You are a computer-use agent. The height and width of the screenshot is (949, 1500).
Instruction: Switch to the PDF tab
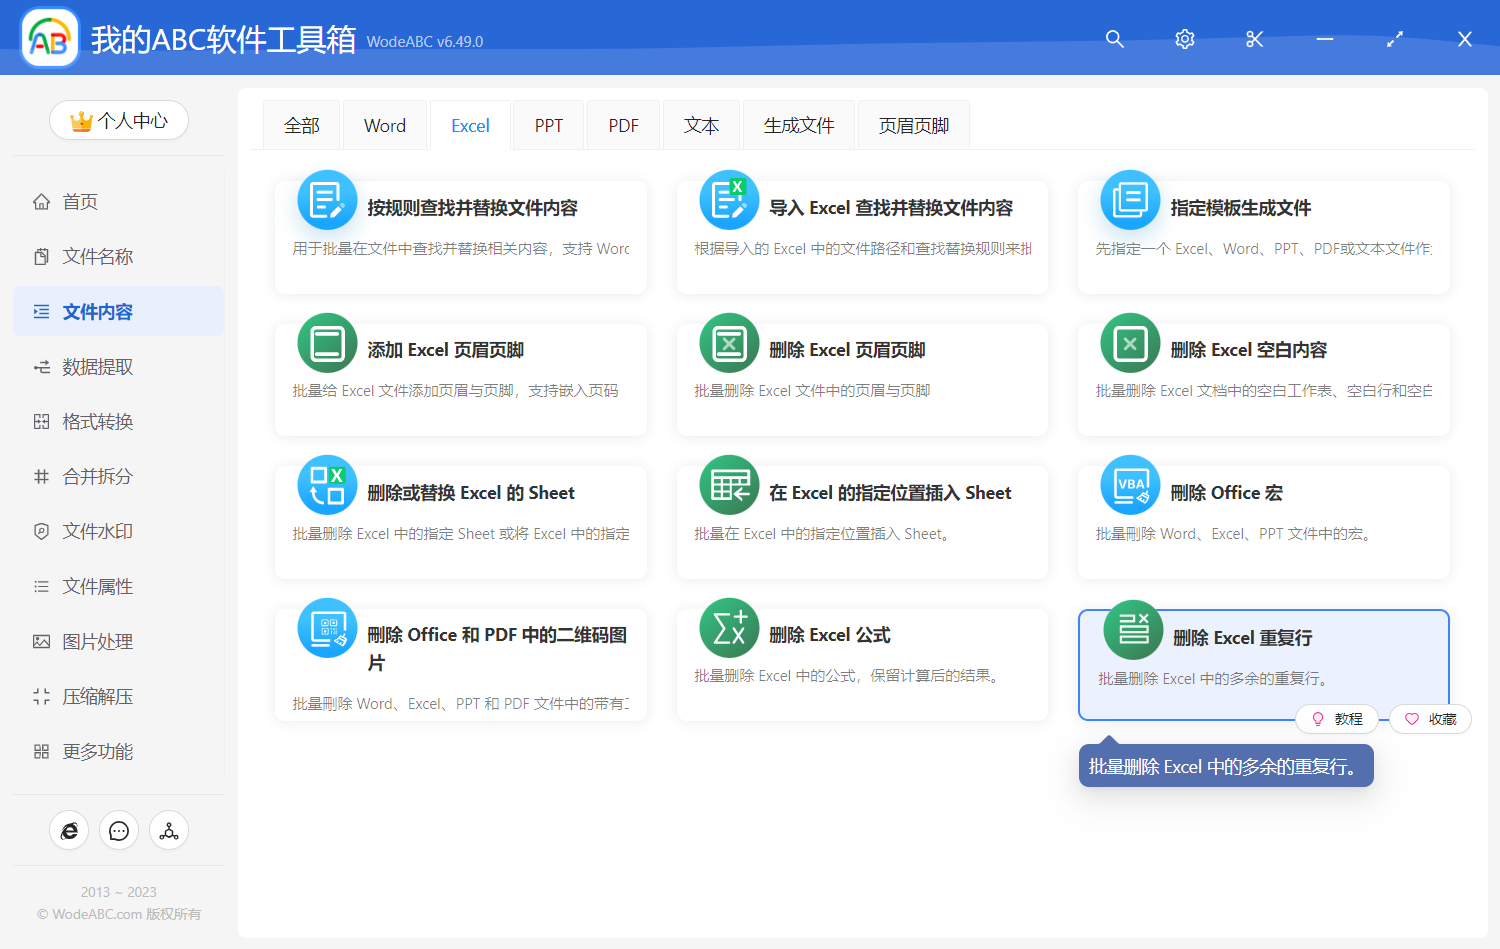pos(623,126)
